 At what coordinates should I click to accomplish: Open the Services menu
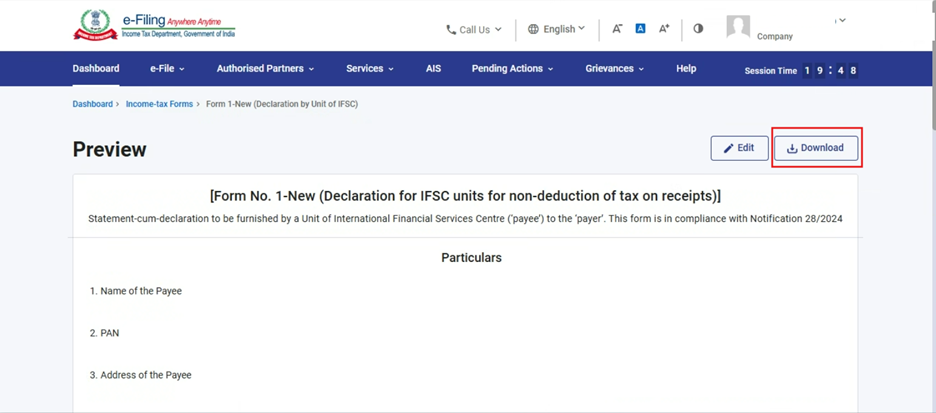click(x=369, y=69)
